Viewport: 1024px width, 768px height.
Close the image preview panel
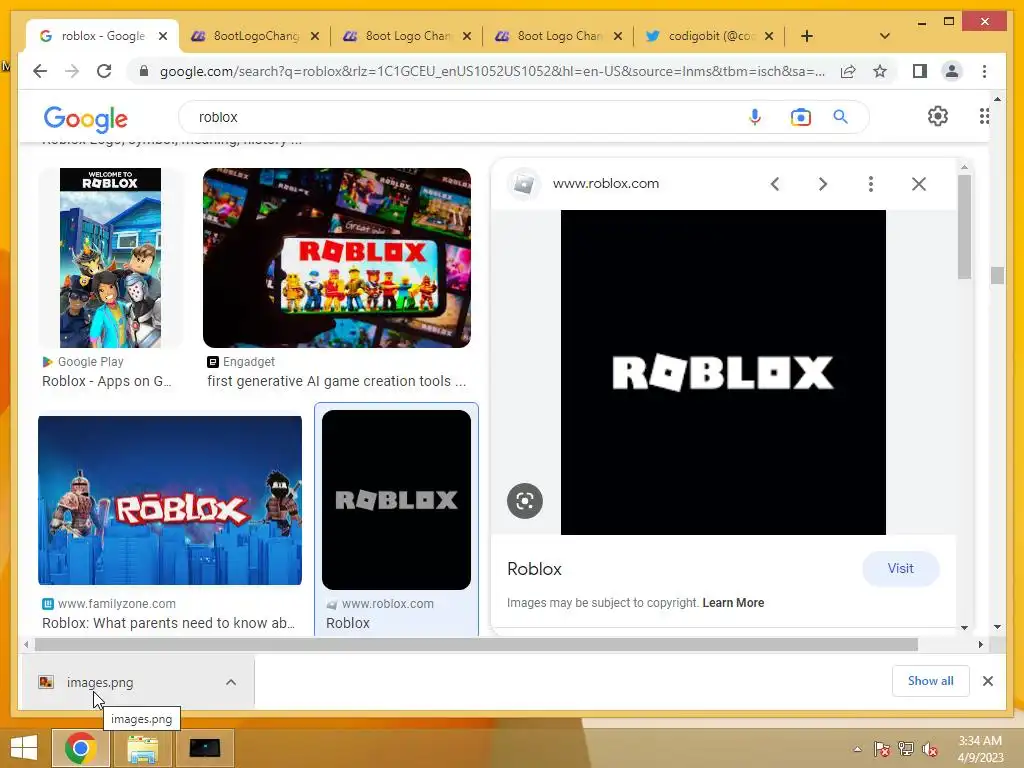919,184
